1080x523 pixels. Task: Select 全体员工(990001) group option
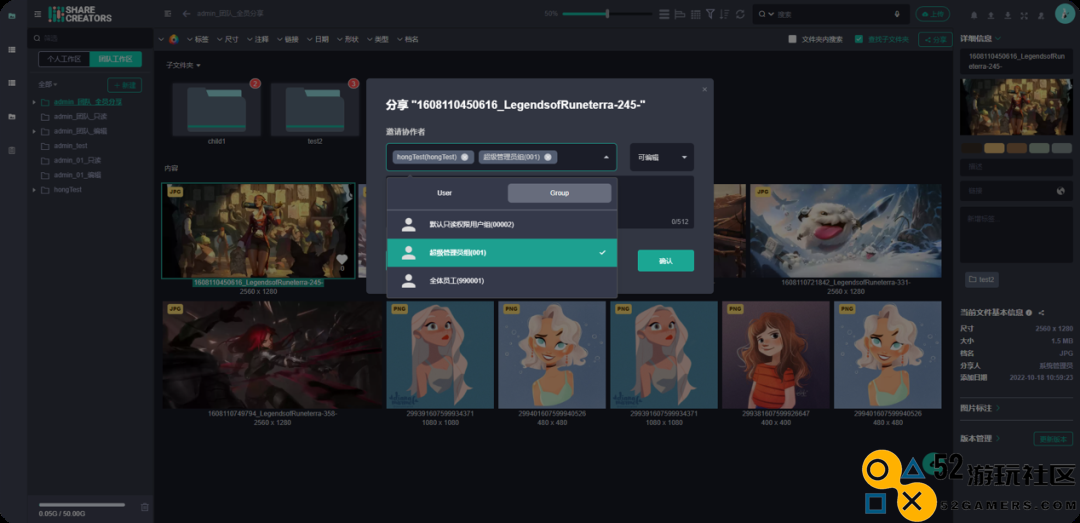pos(502,281)
